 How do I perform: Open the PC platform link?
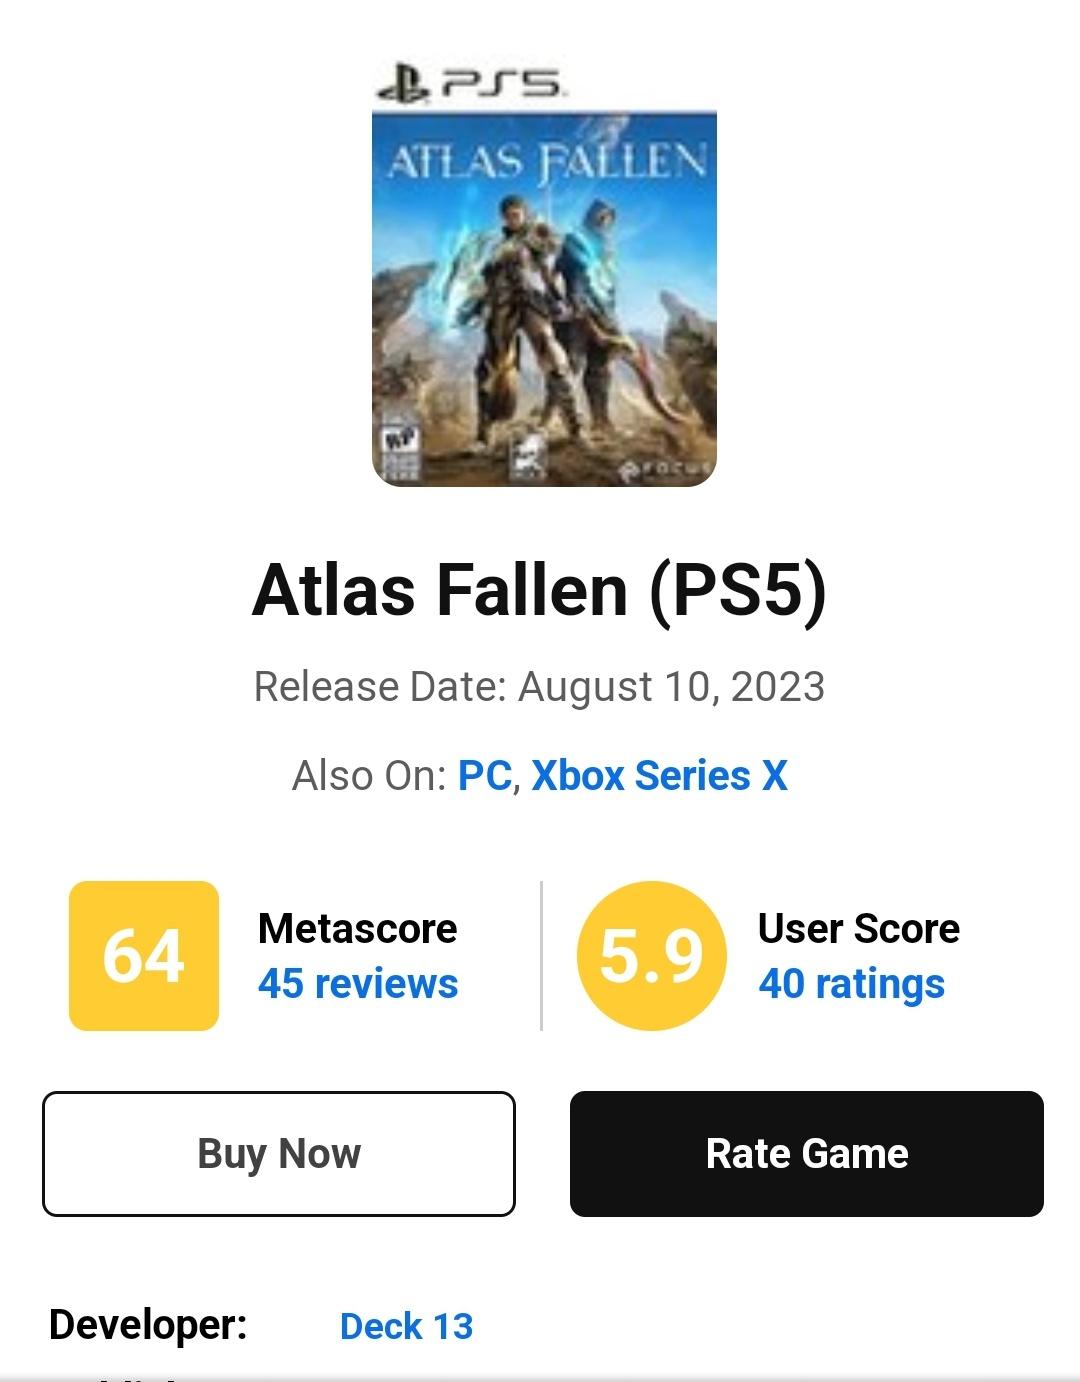[485, 776]
